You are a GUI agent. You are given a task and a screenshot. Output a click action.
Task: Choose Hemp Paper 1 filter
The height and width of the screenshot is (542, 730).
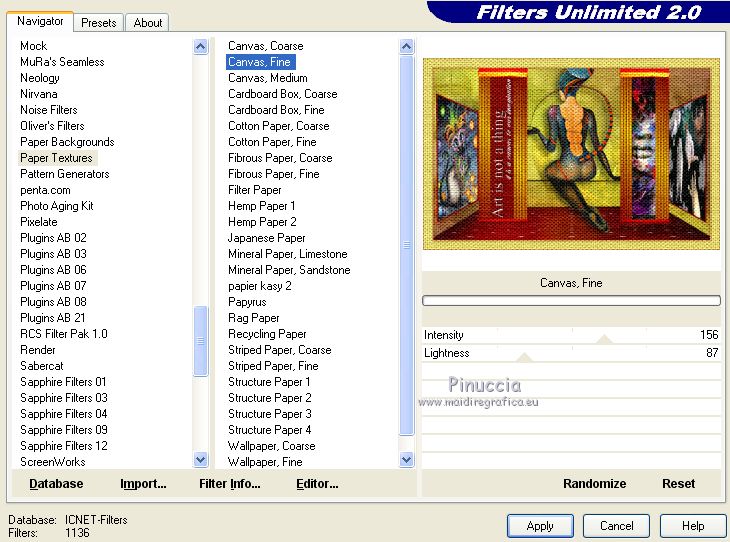click(x=261, y=206)
